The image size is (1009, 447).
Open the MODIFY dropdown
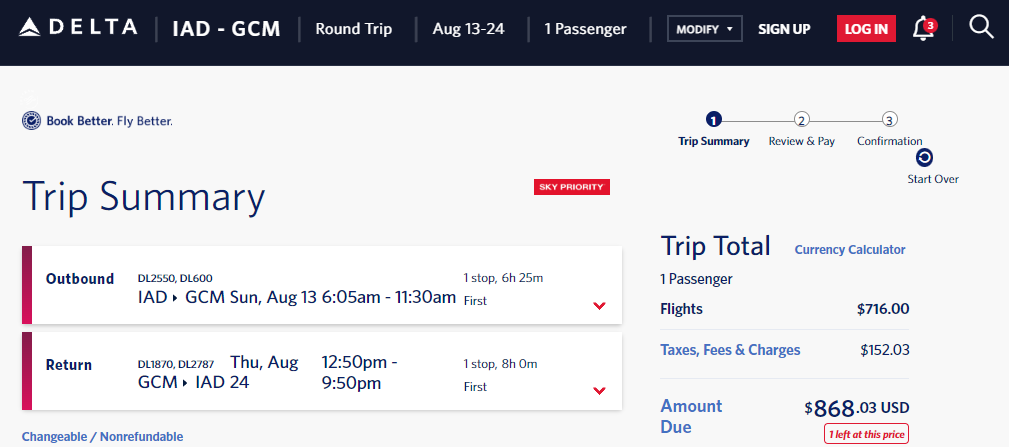point(705,29)
